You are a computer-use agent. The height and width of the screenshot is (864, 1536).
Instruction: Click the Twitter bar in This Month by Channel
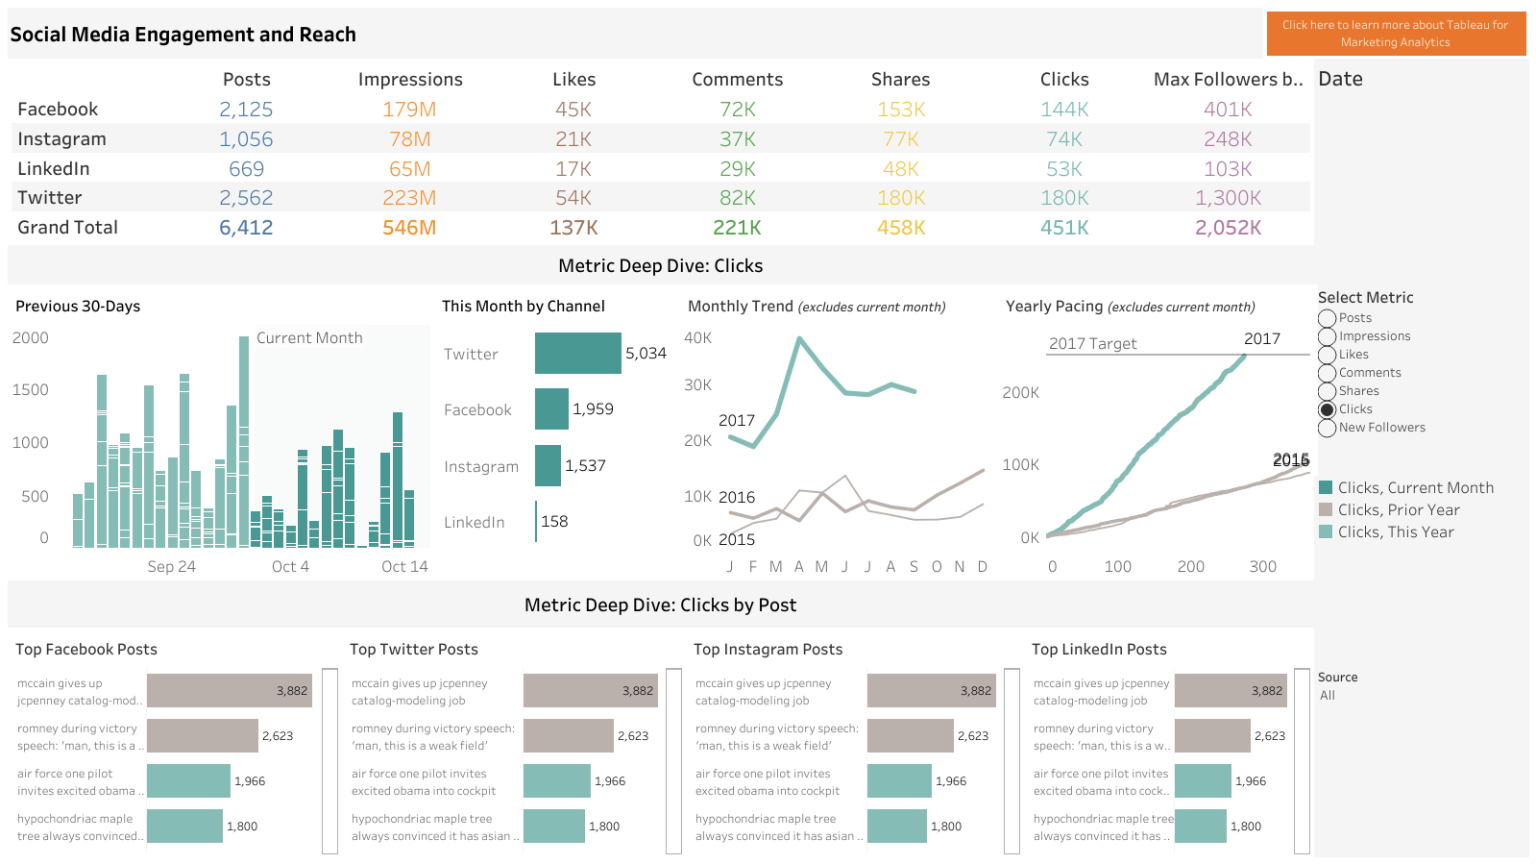point(578,354)
